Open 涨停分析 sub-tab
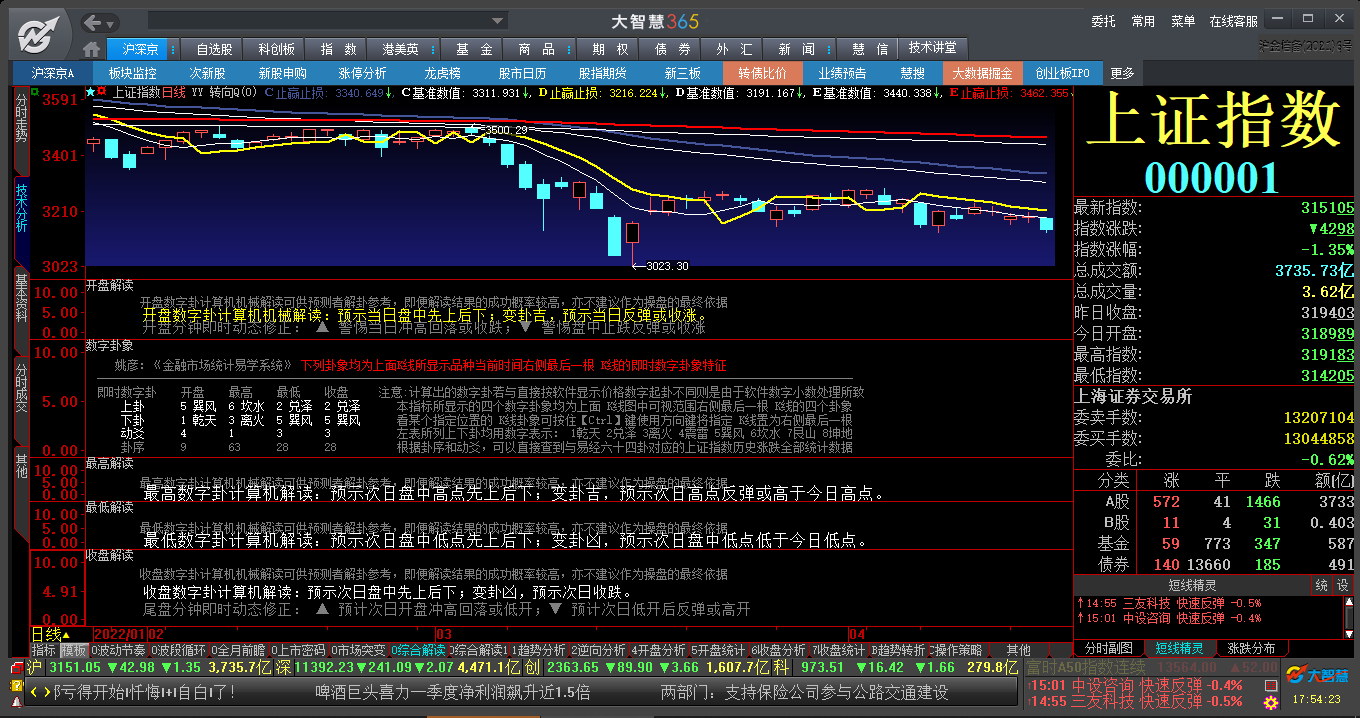This screenshot has width=1360, height=718. 362,73
